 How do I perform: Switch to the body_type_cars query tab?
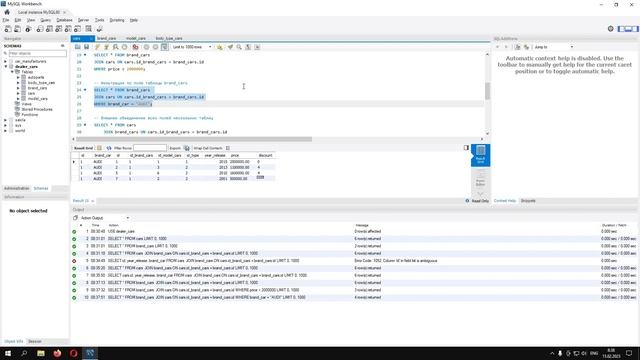pos(169,38)
